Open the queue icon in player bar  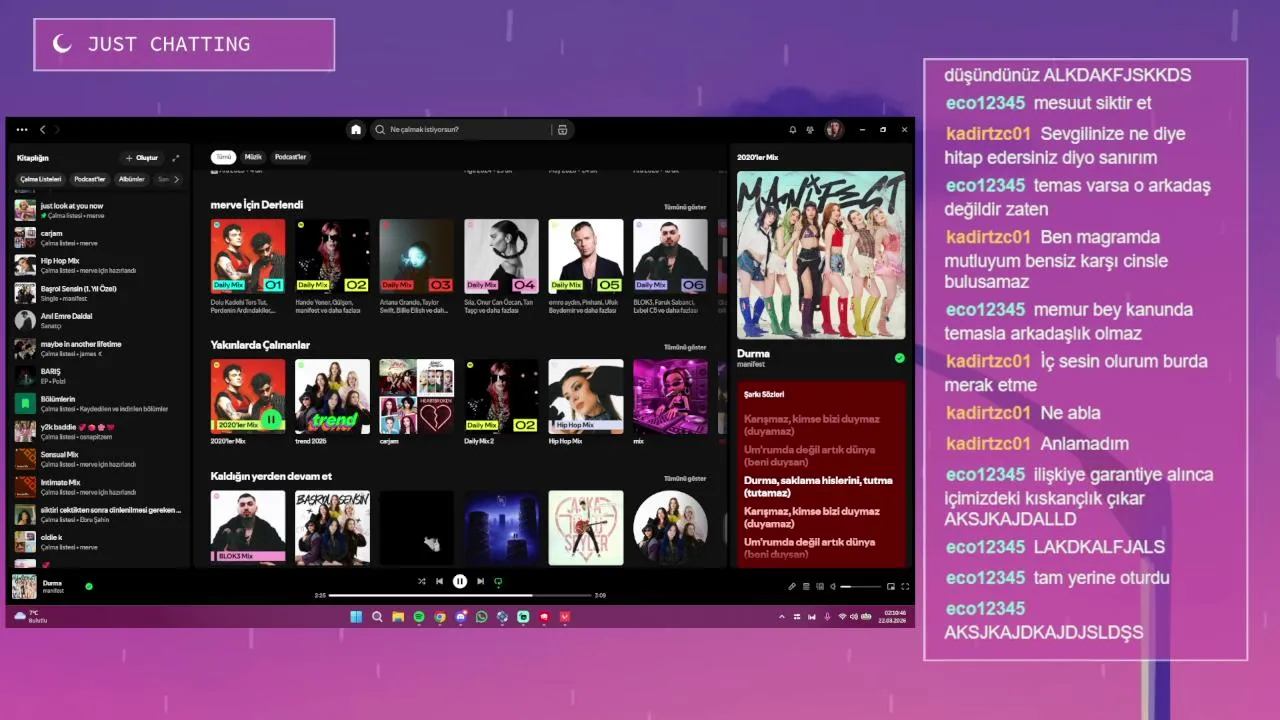[806, 587]
